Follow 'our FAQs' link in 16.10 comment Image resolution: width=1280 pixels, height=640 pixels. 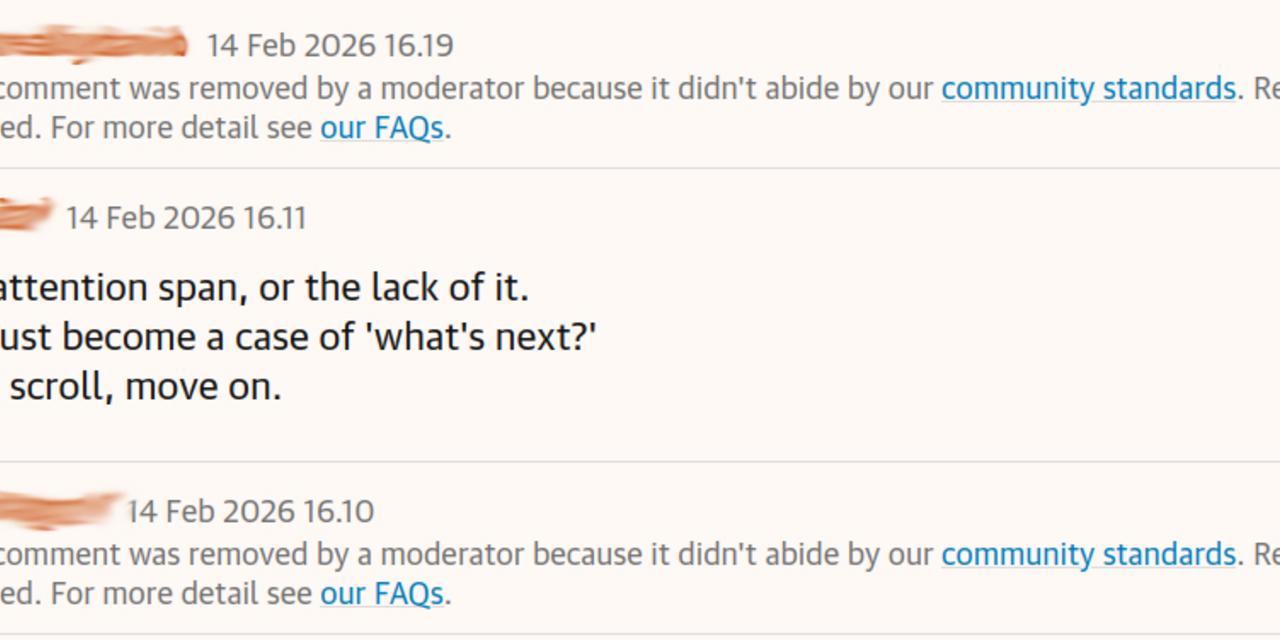tap(381, 595)
